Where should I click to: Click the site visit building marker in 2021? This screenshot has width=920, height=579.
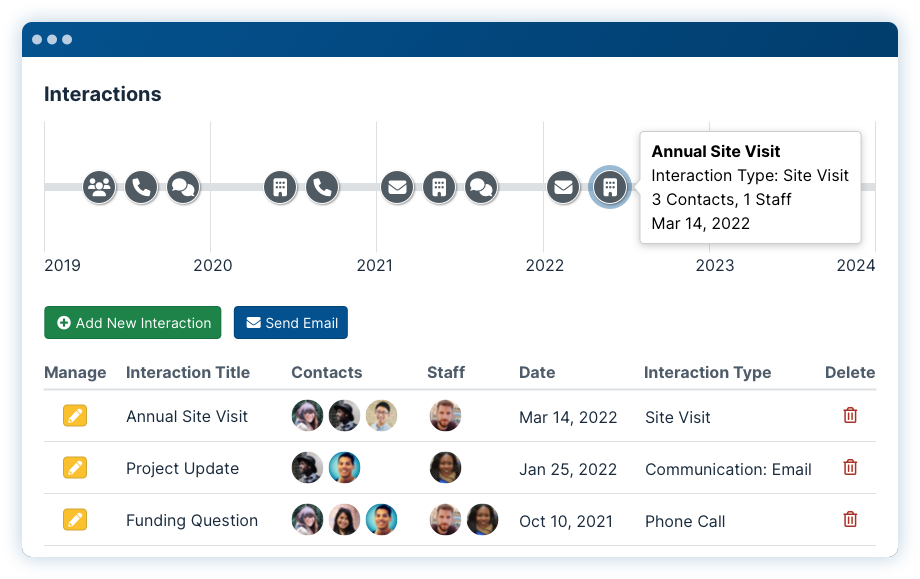(439, 187)
